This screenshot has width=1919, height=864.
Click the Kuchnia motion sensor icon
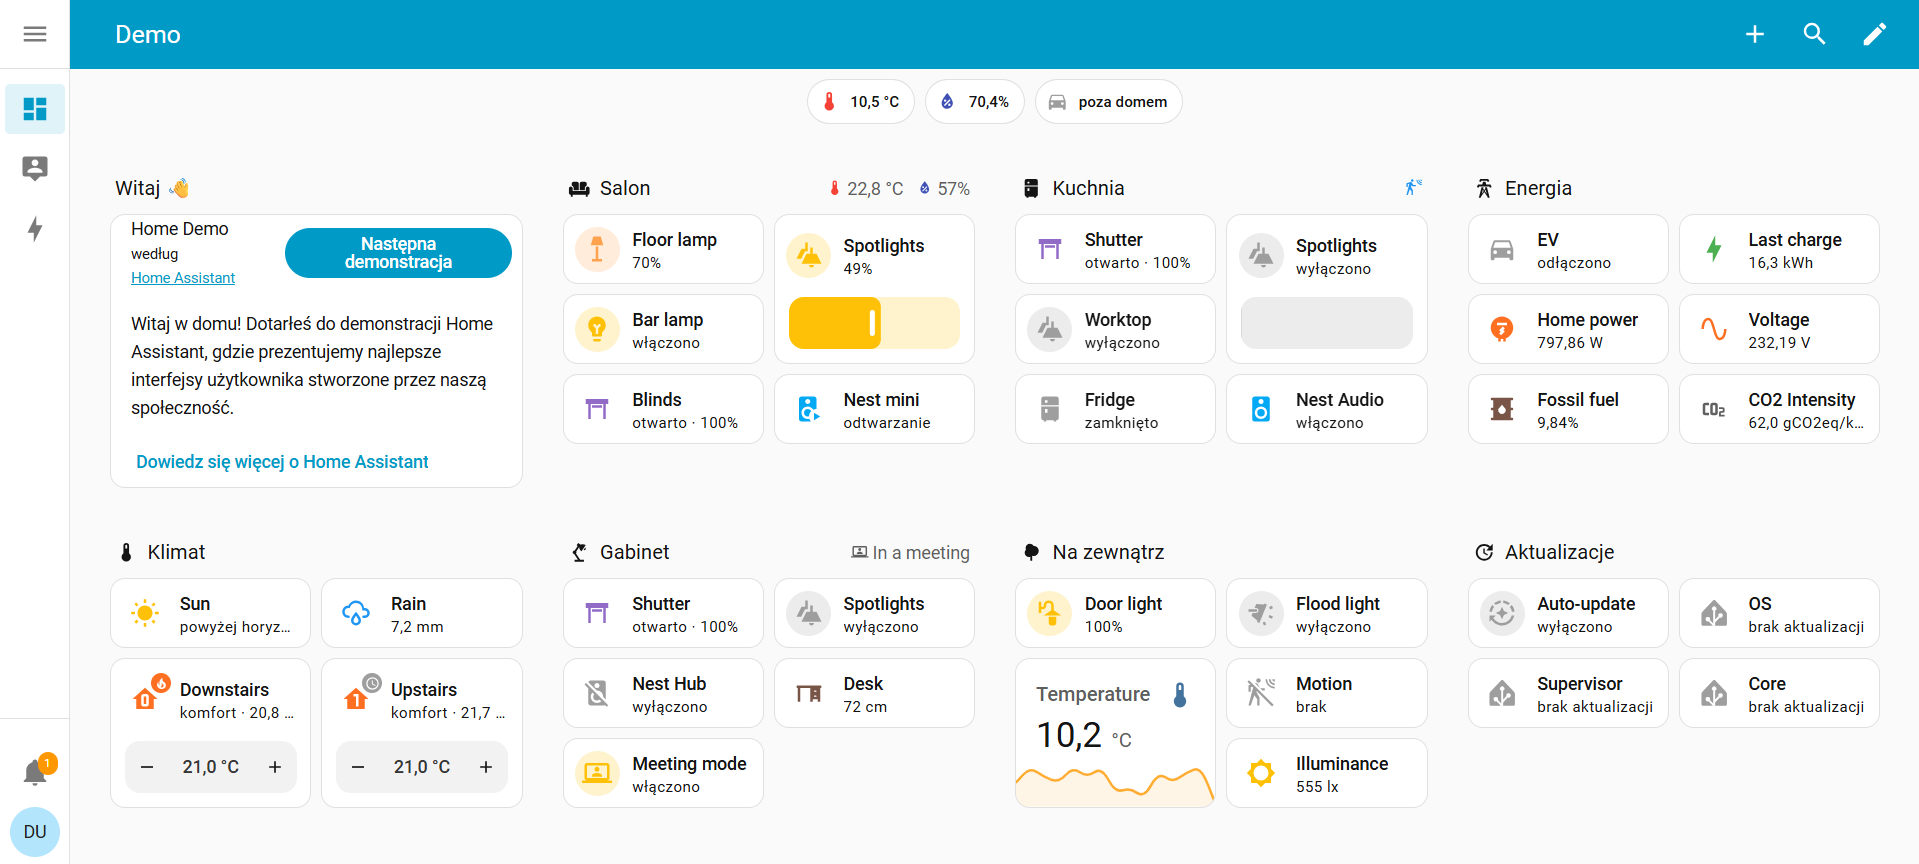coord(1412,187)
